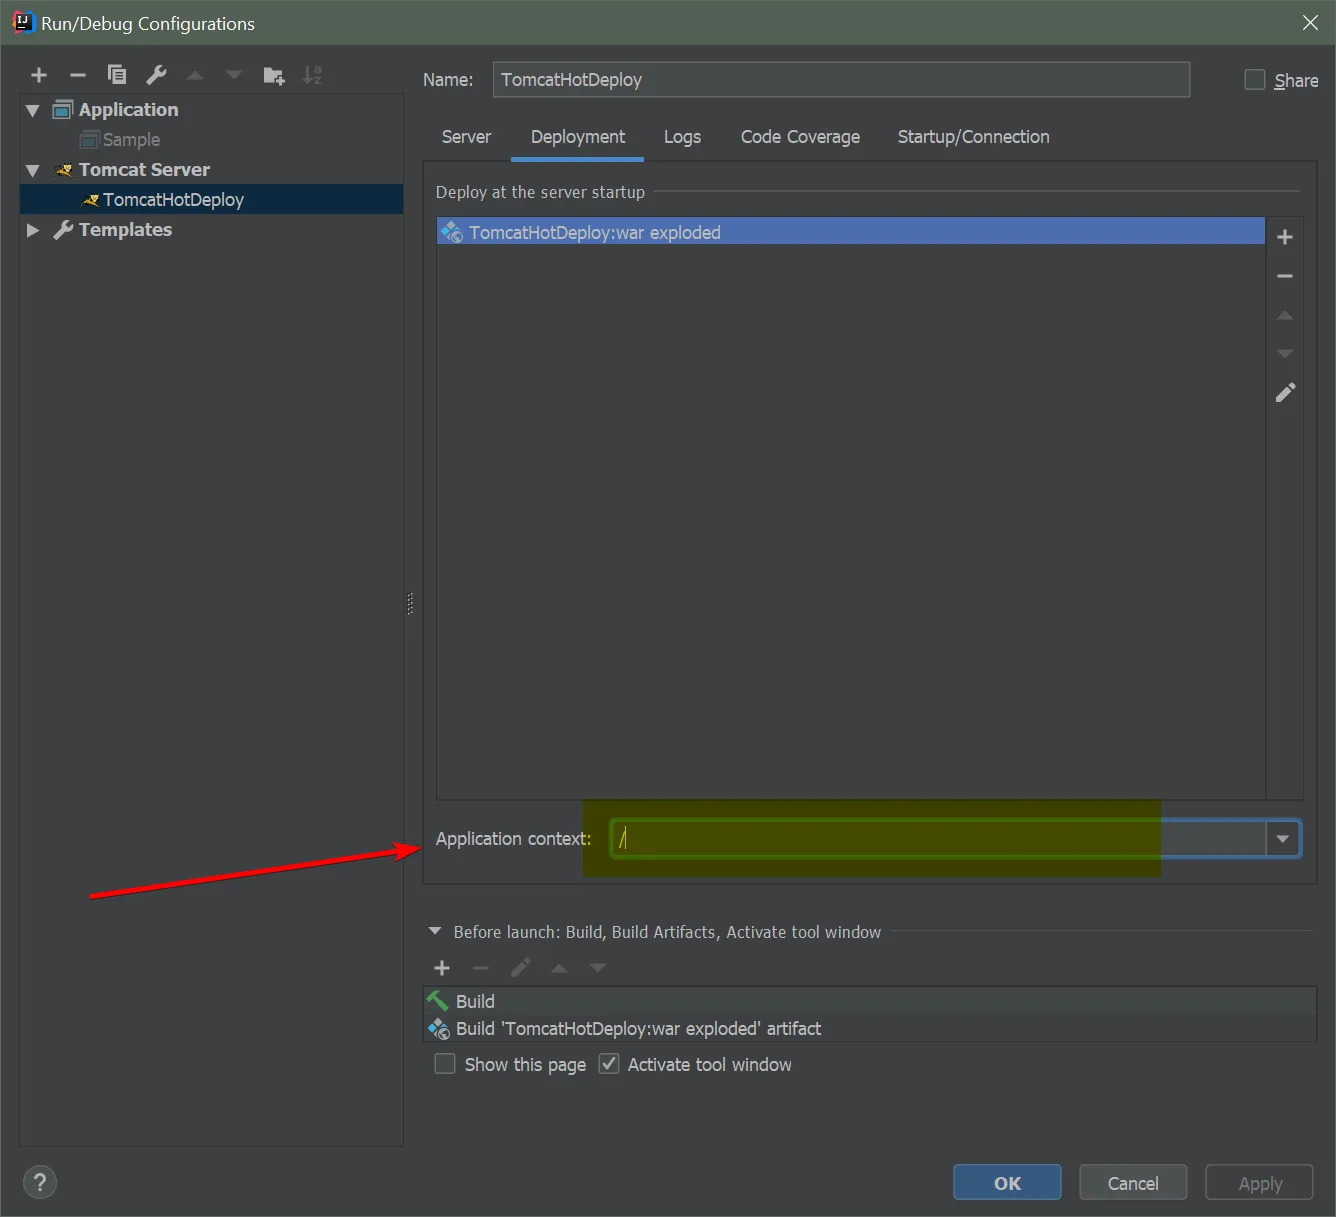1336x1217 pixels.
Task: Copy the selected run configuration
Action: coord(117,75)
